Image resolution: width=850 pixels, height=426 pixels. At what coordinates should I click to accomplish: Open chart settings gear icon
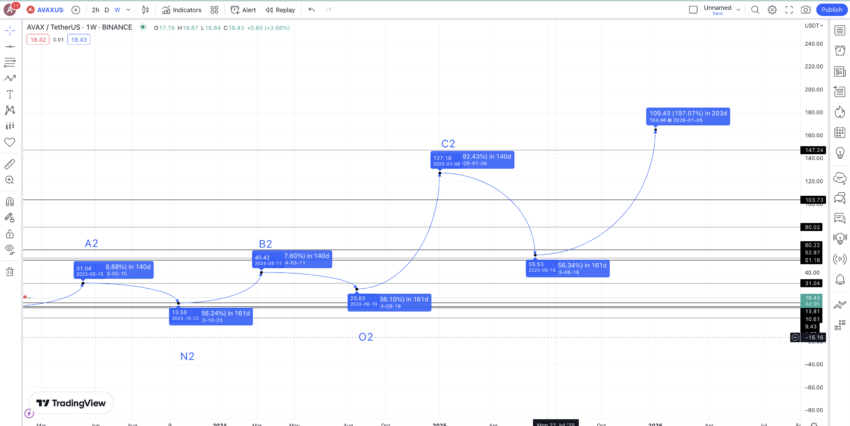tap(772, 10)
